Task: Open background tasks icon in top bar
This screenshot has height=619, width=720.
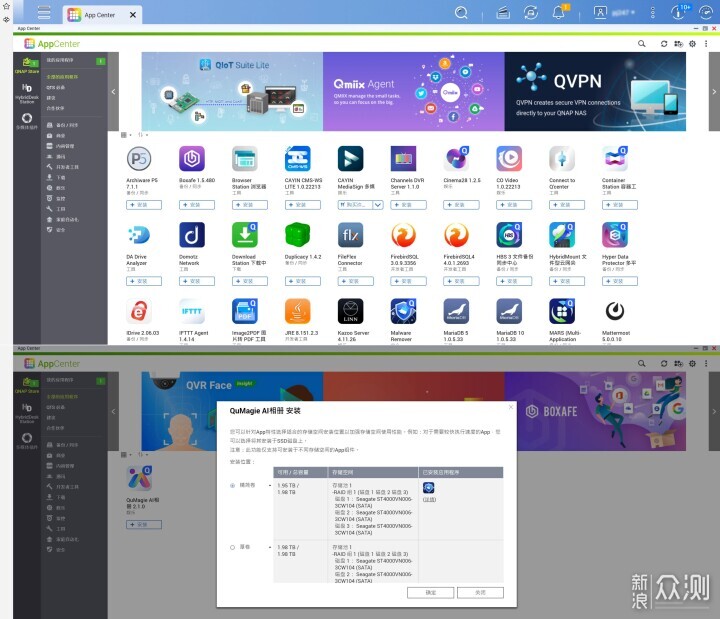Action: [x=503, y=13]
